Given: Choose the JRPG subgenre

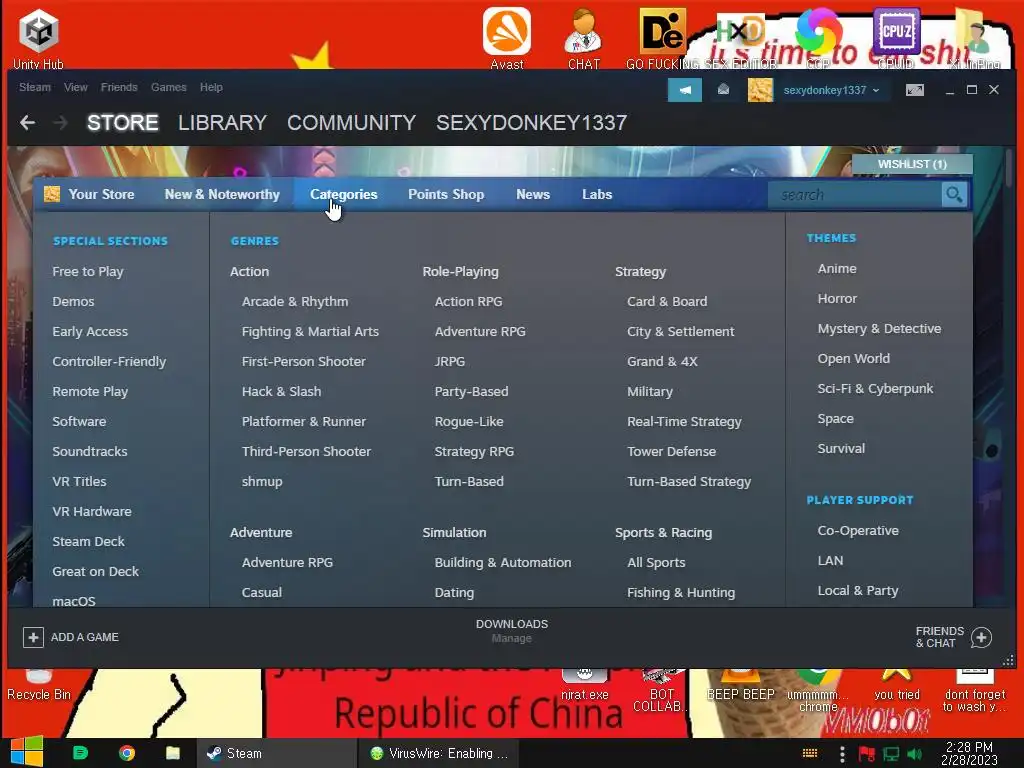Looking at the screenshot, I should (450, 361).
